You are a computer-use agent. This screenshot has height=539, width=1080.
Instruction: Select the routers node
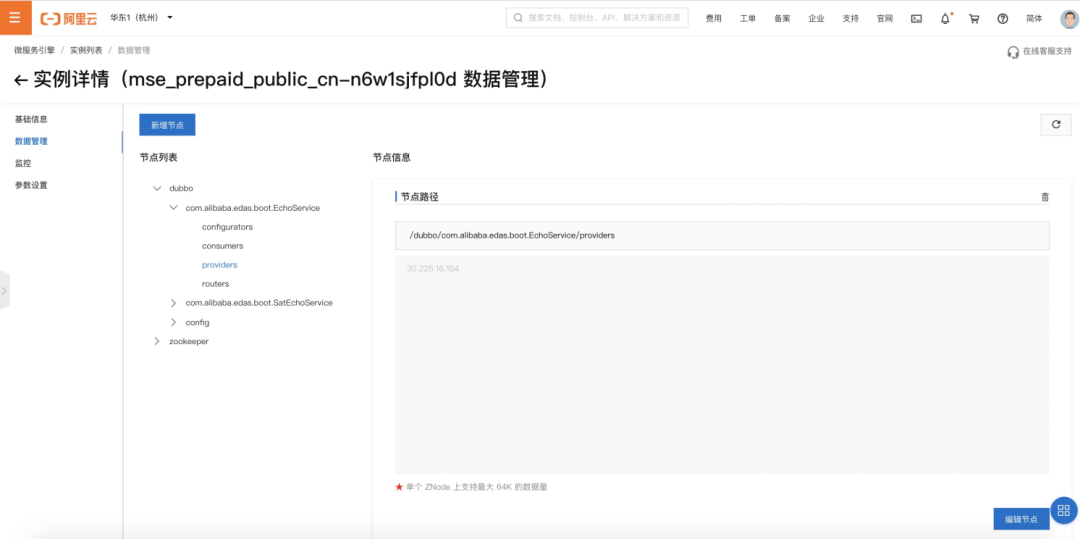[x=216, y=284]
